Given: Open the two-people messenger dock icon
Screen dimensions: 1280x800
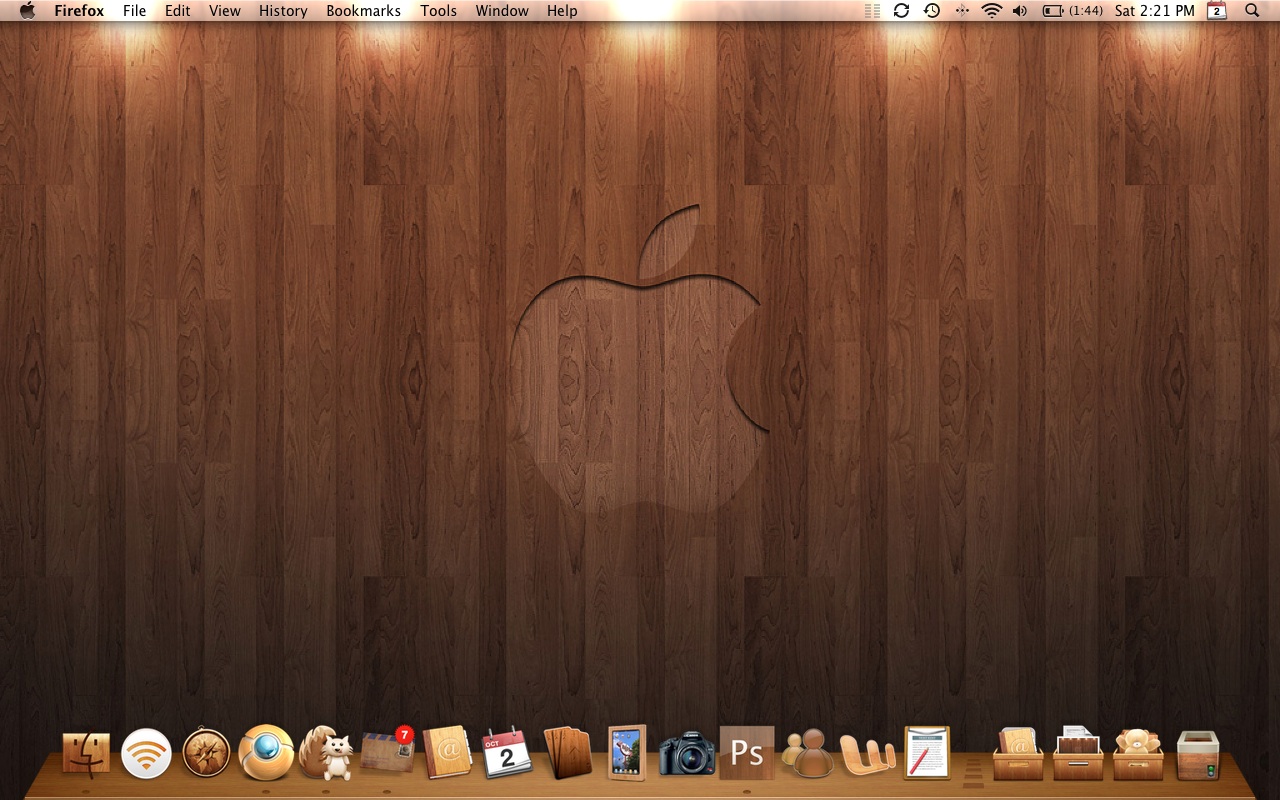Looking at the screenshot, I should point(808,753).
